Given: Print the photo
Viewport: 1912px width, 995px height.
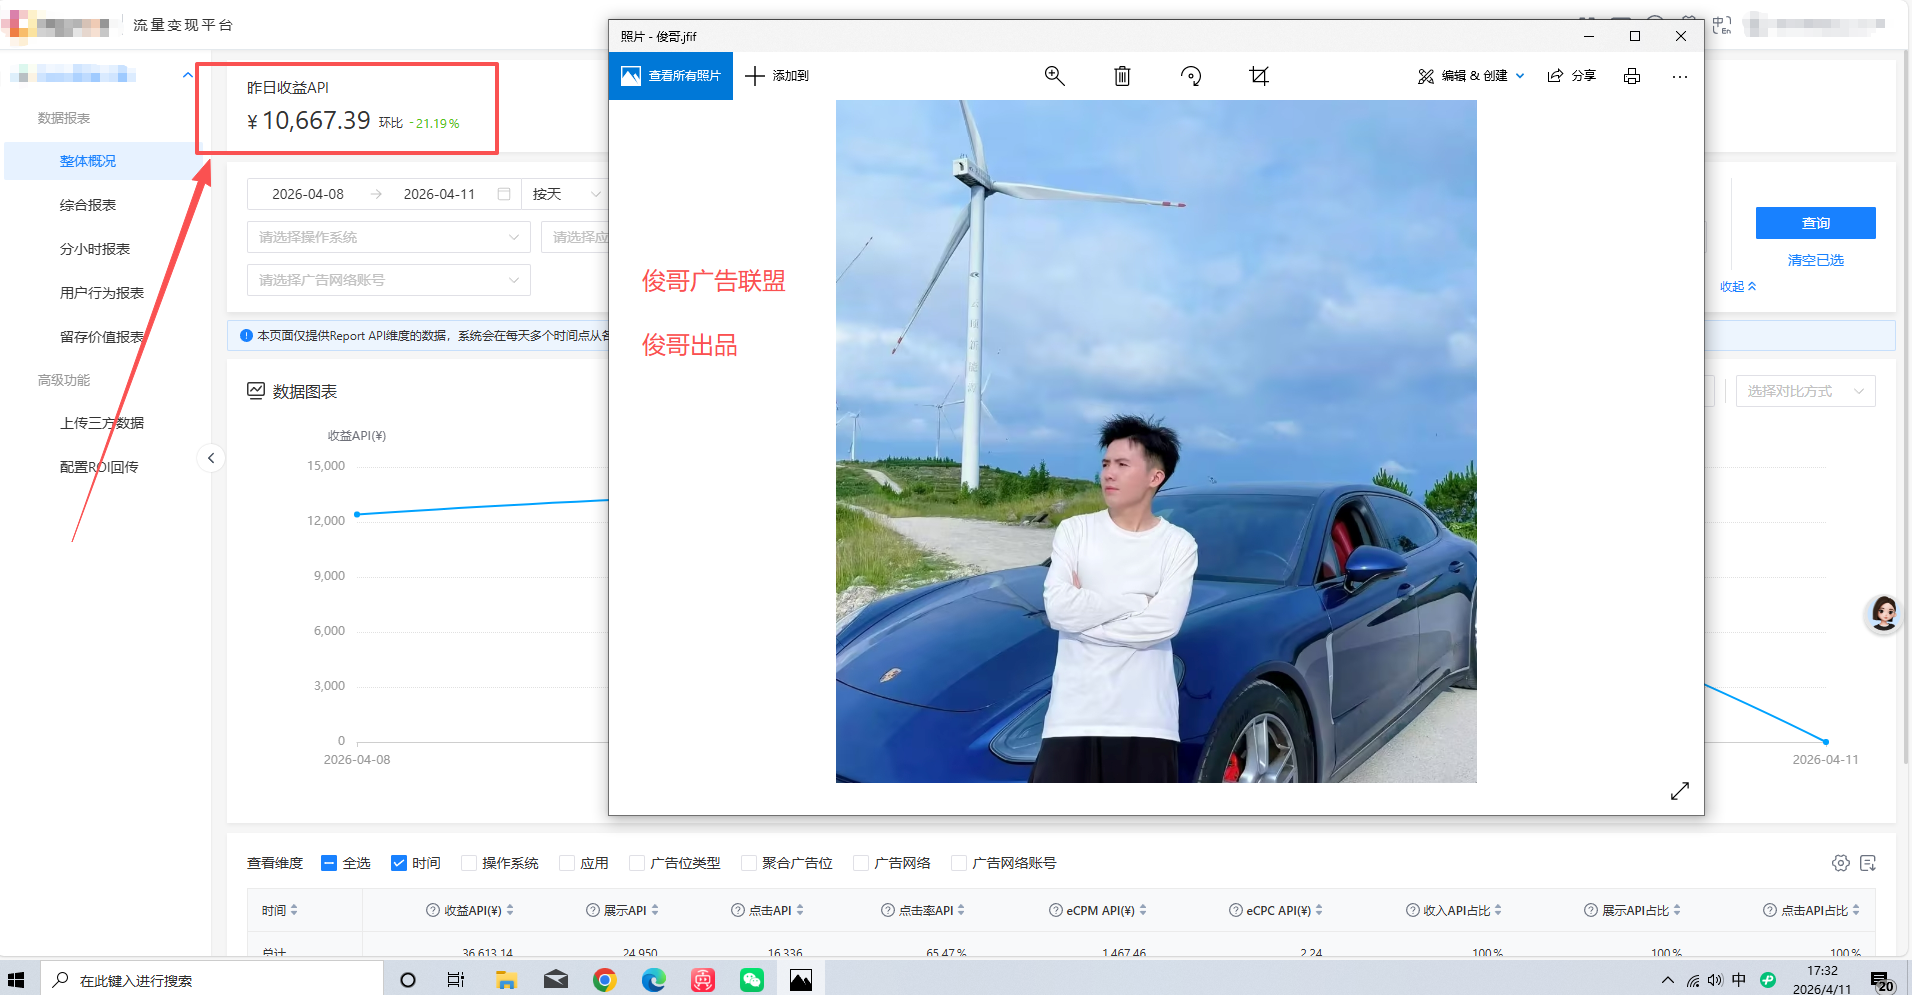Looking at the screenshot, I should coord(1632,76).
